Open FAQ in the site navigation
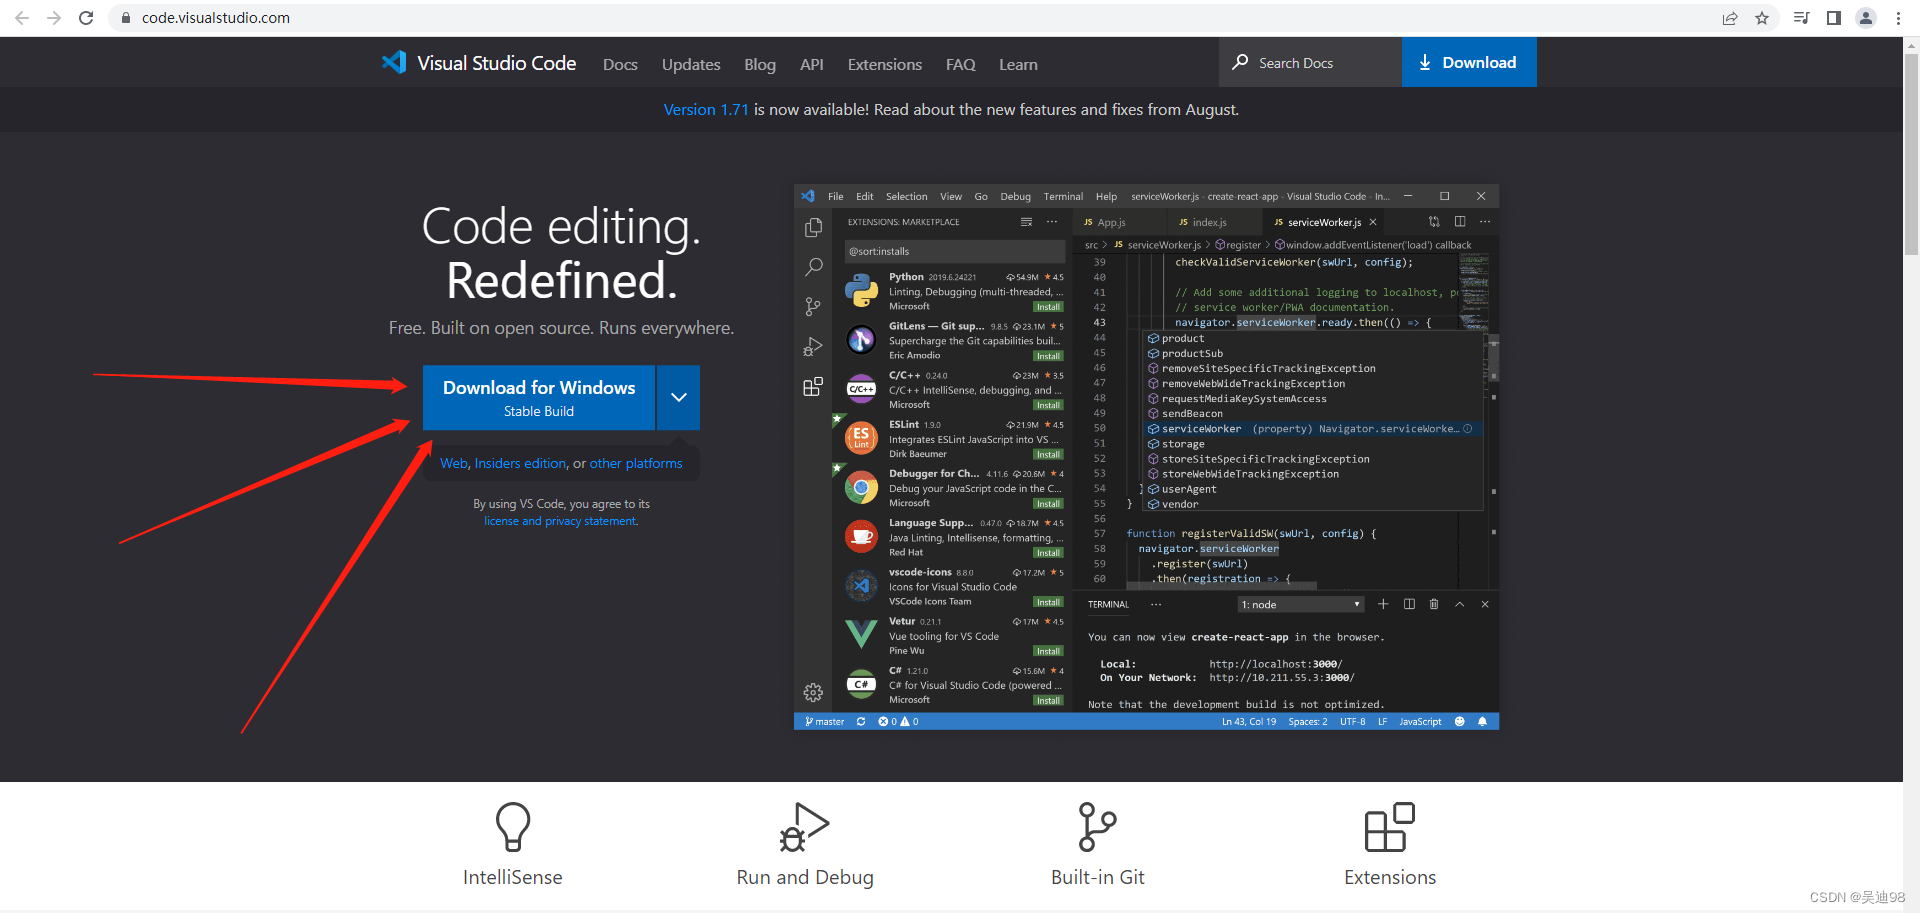The image size is (1920, 913). point(961,64)
